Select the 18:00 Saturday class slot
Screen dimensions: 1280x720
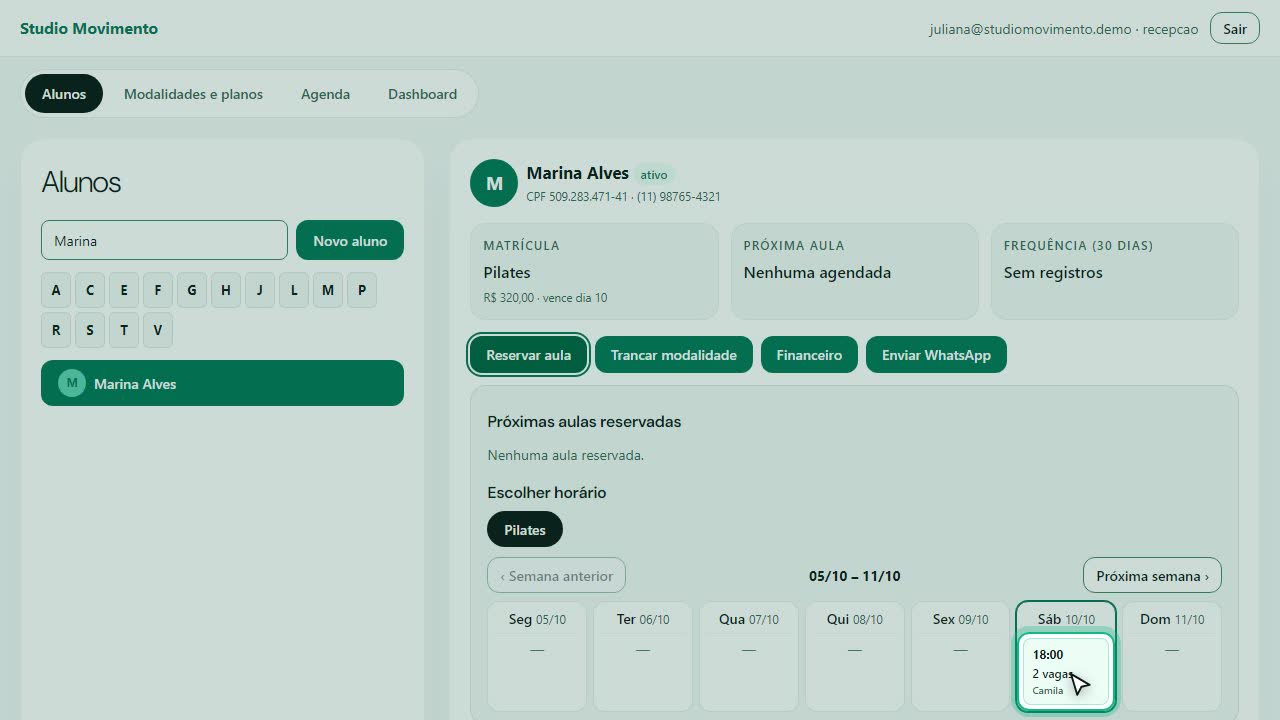click(1066, 673)
